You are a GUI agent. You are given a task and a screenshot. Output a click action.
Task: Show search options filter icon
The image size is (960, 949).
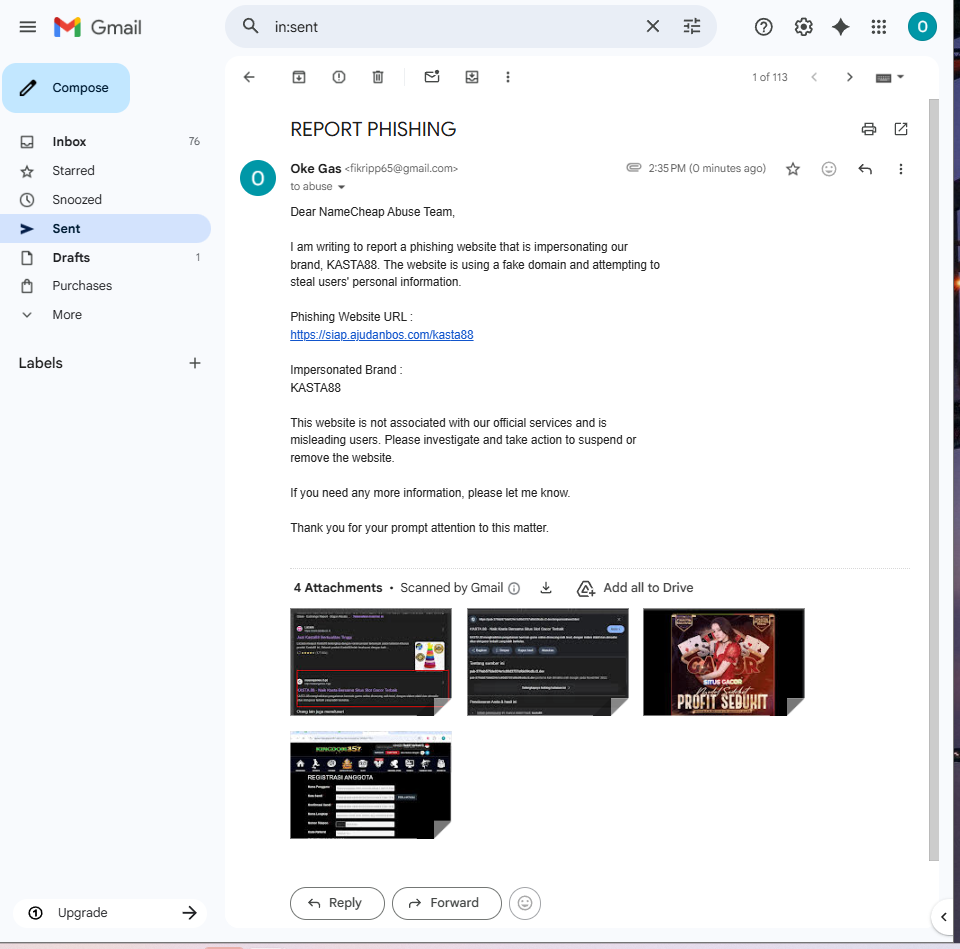coord(692,26)
